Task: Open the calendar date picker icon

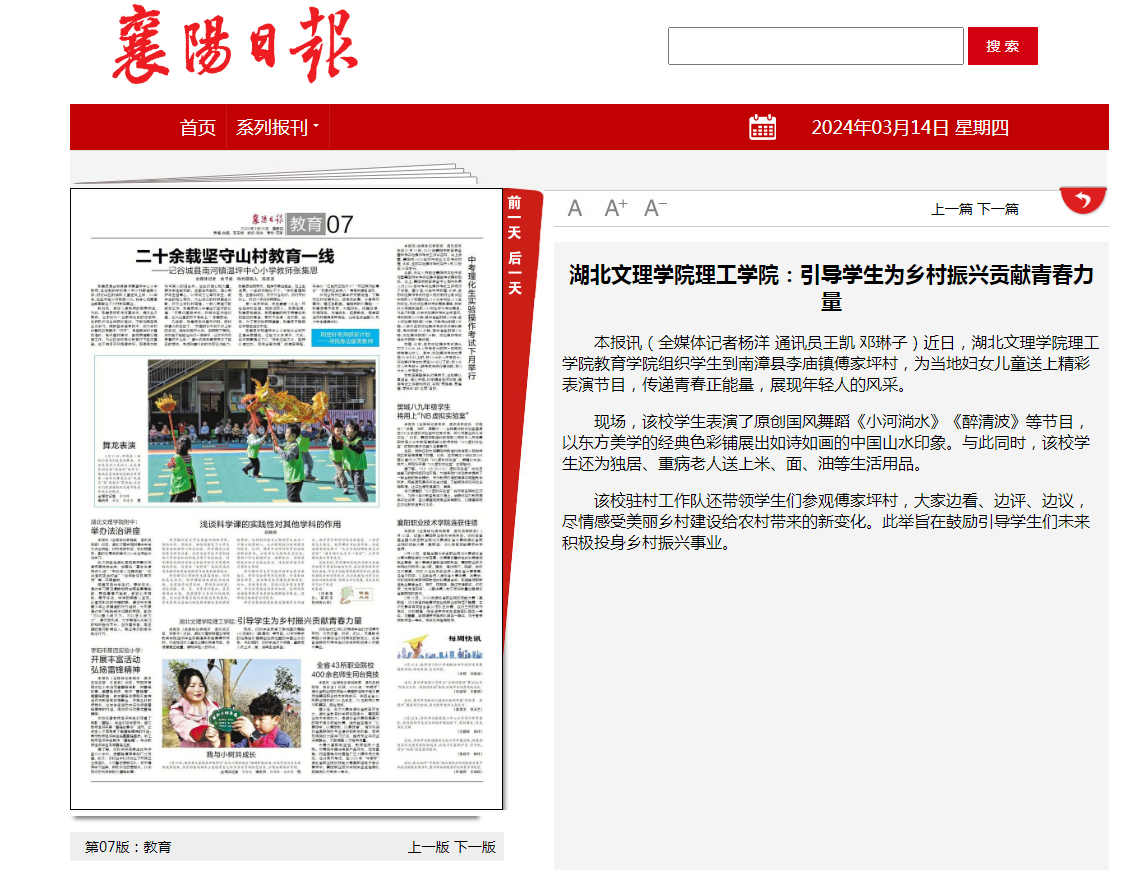Action: (762, 127)
